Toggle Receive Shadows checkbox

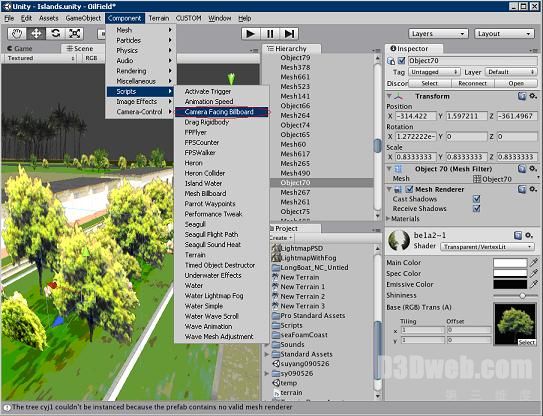(477, 209)
